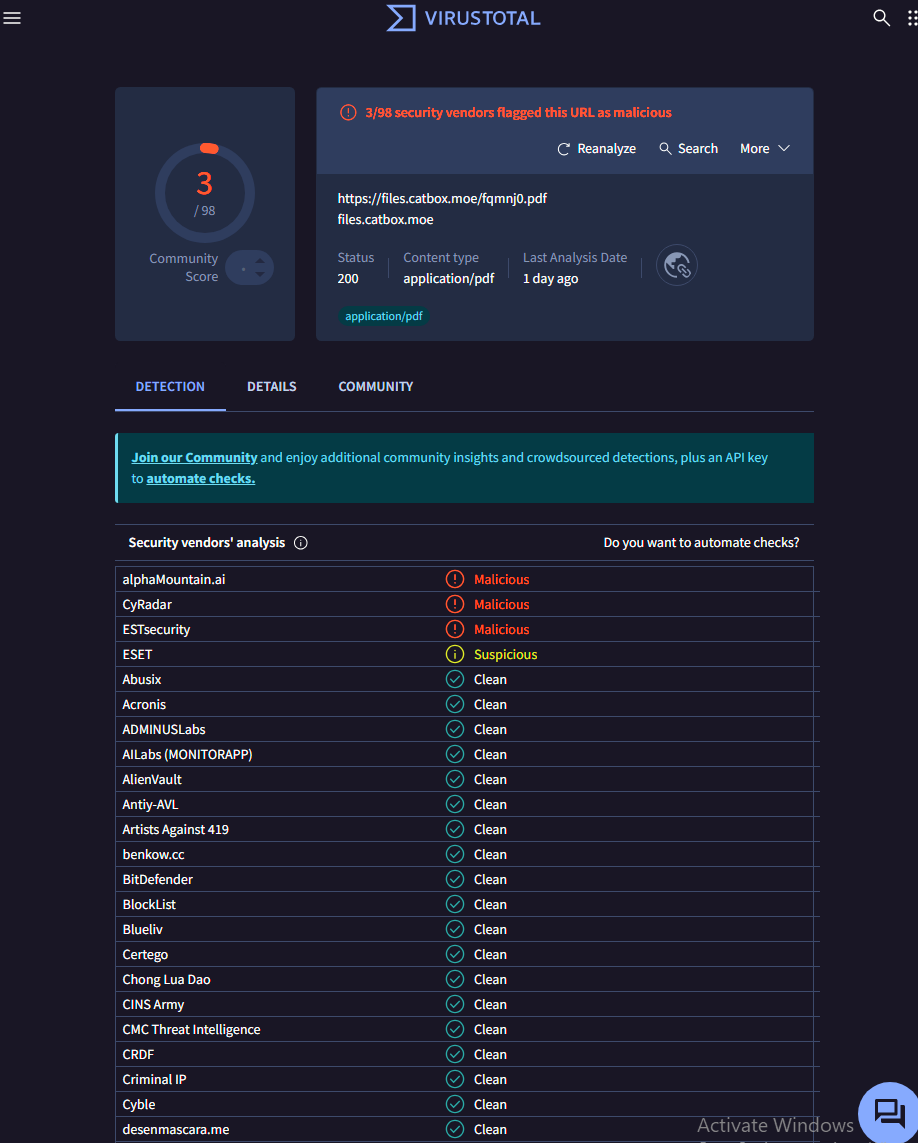Click the VirusTotal logo
The width and height of the screenshot is (918, 1143).
(x=464, y=18)
